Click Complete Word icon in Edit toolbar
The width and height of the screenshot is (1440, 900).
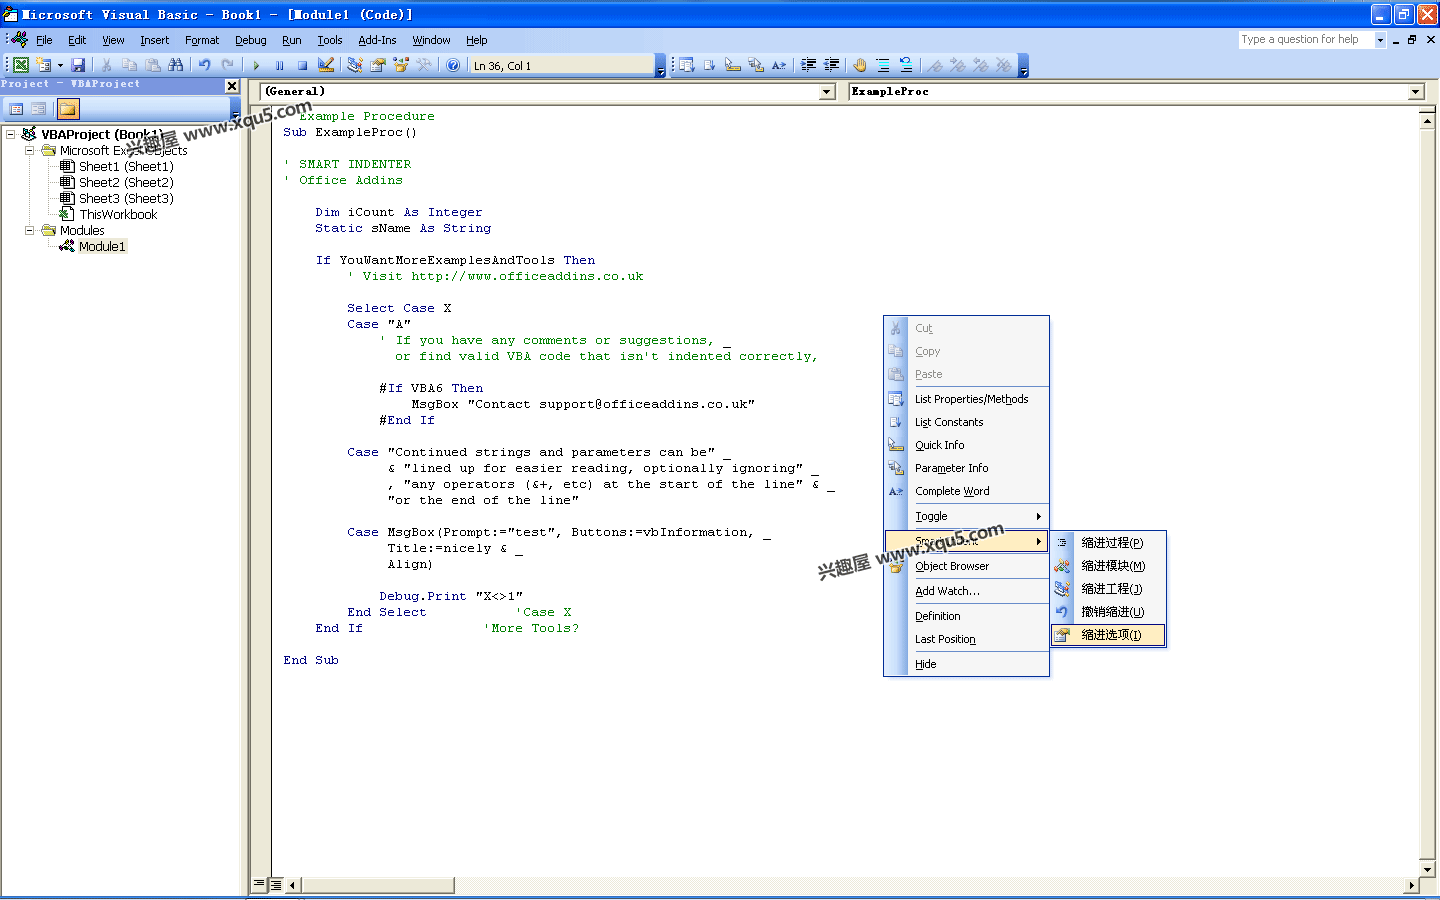pyautogui.click(x=779, y=65)
